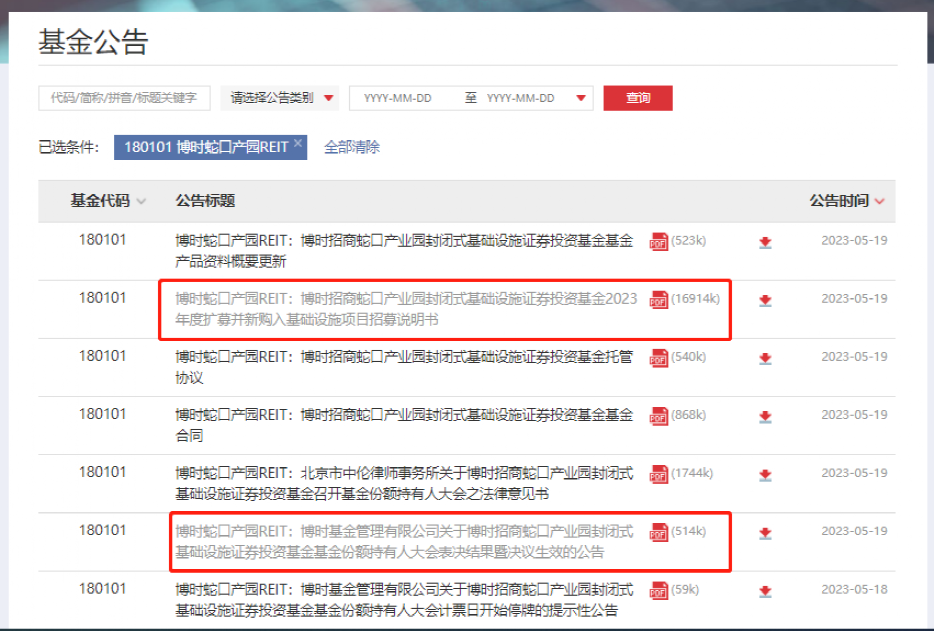This screenshot has height=631, width=934.
Task: Open PDF icon for 868k fund contract
Action: [658, 416]
